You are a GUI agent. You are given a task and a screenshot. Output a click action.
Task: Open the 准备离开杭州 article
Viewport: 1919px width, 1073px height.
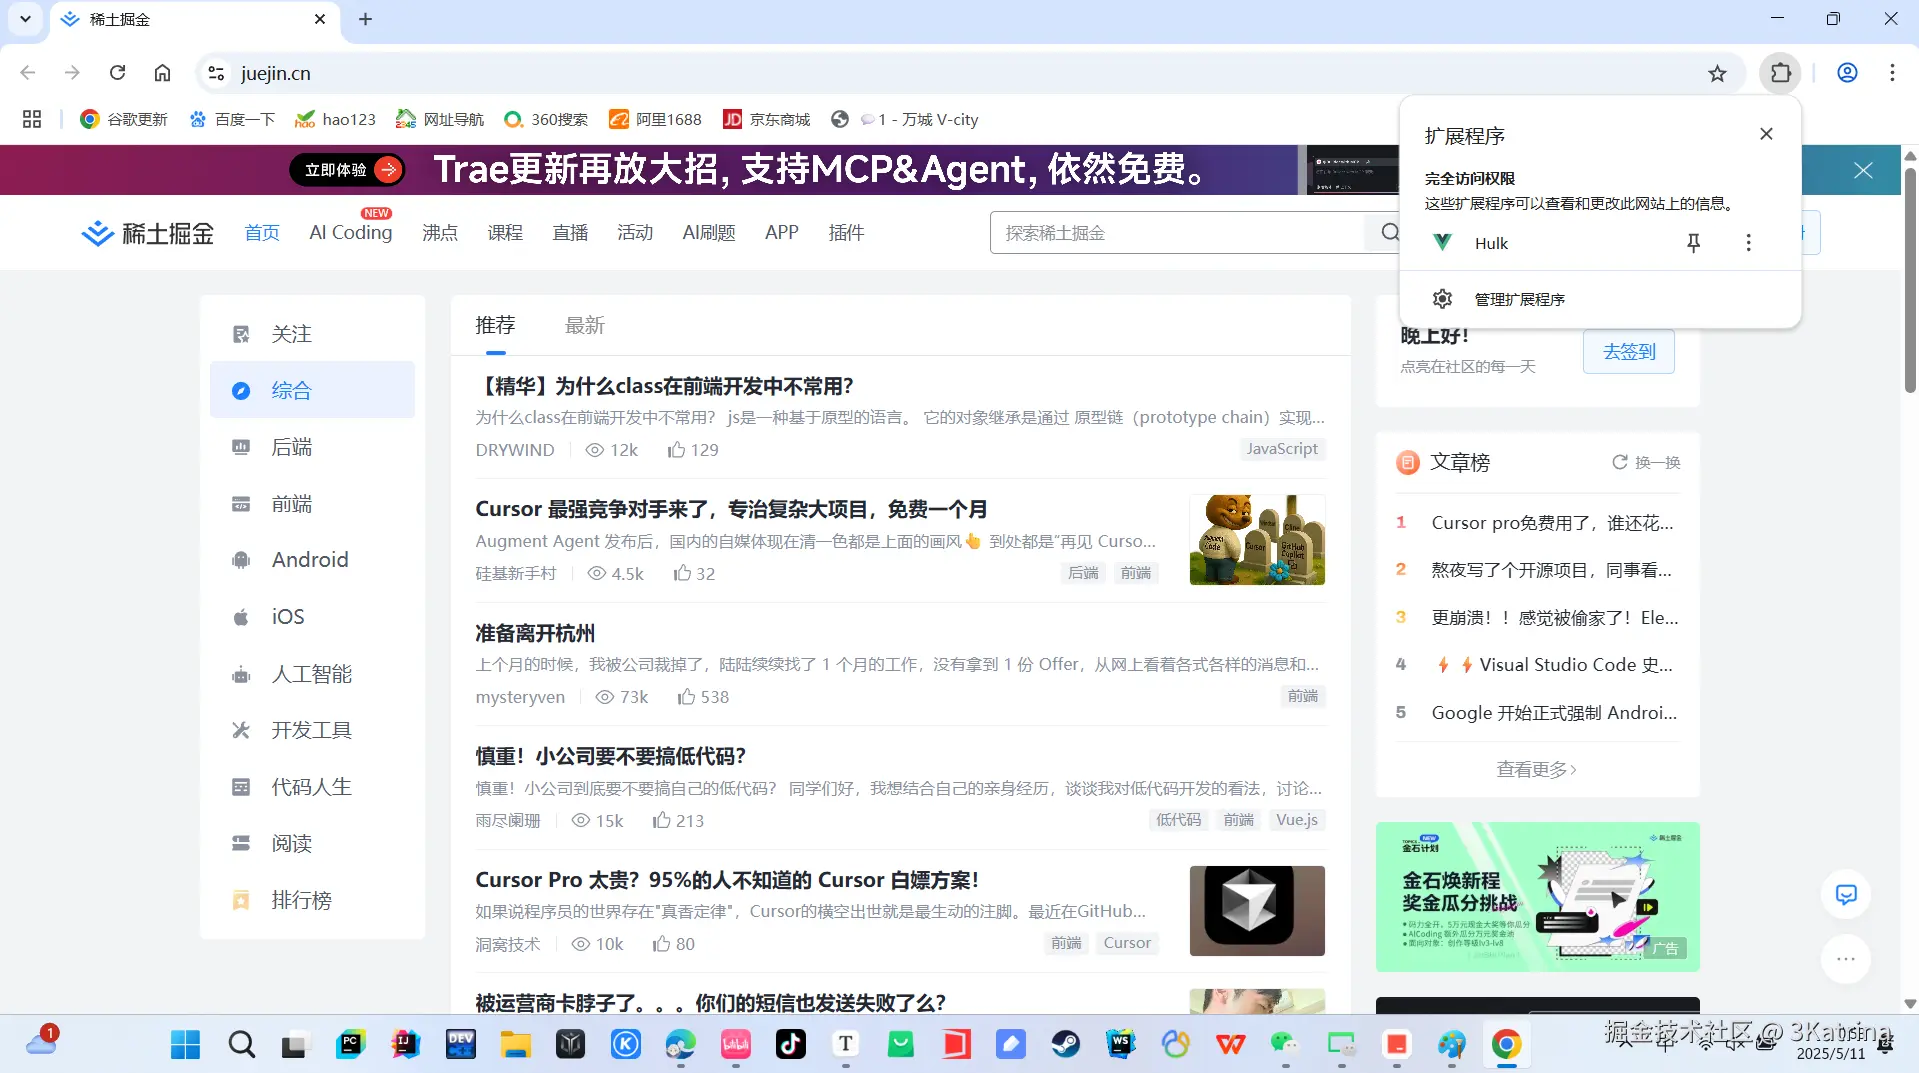(x=535, y=633)
